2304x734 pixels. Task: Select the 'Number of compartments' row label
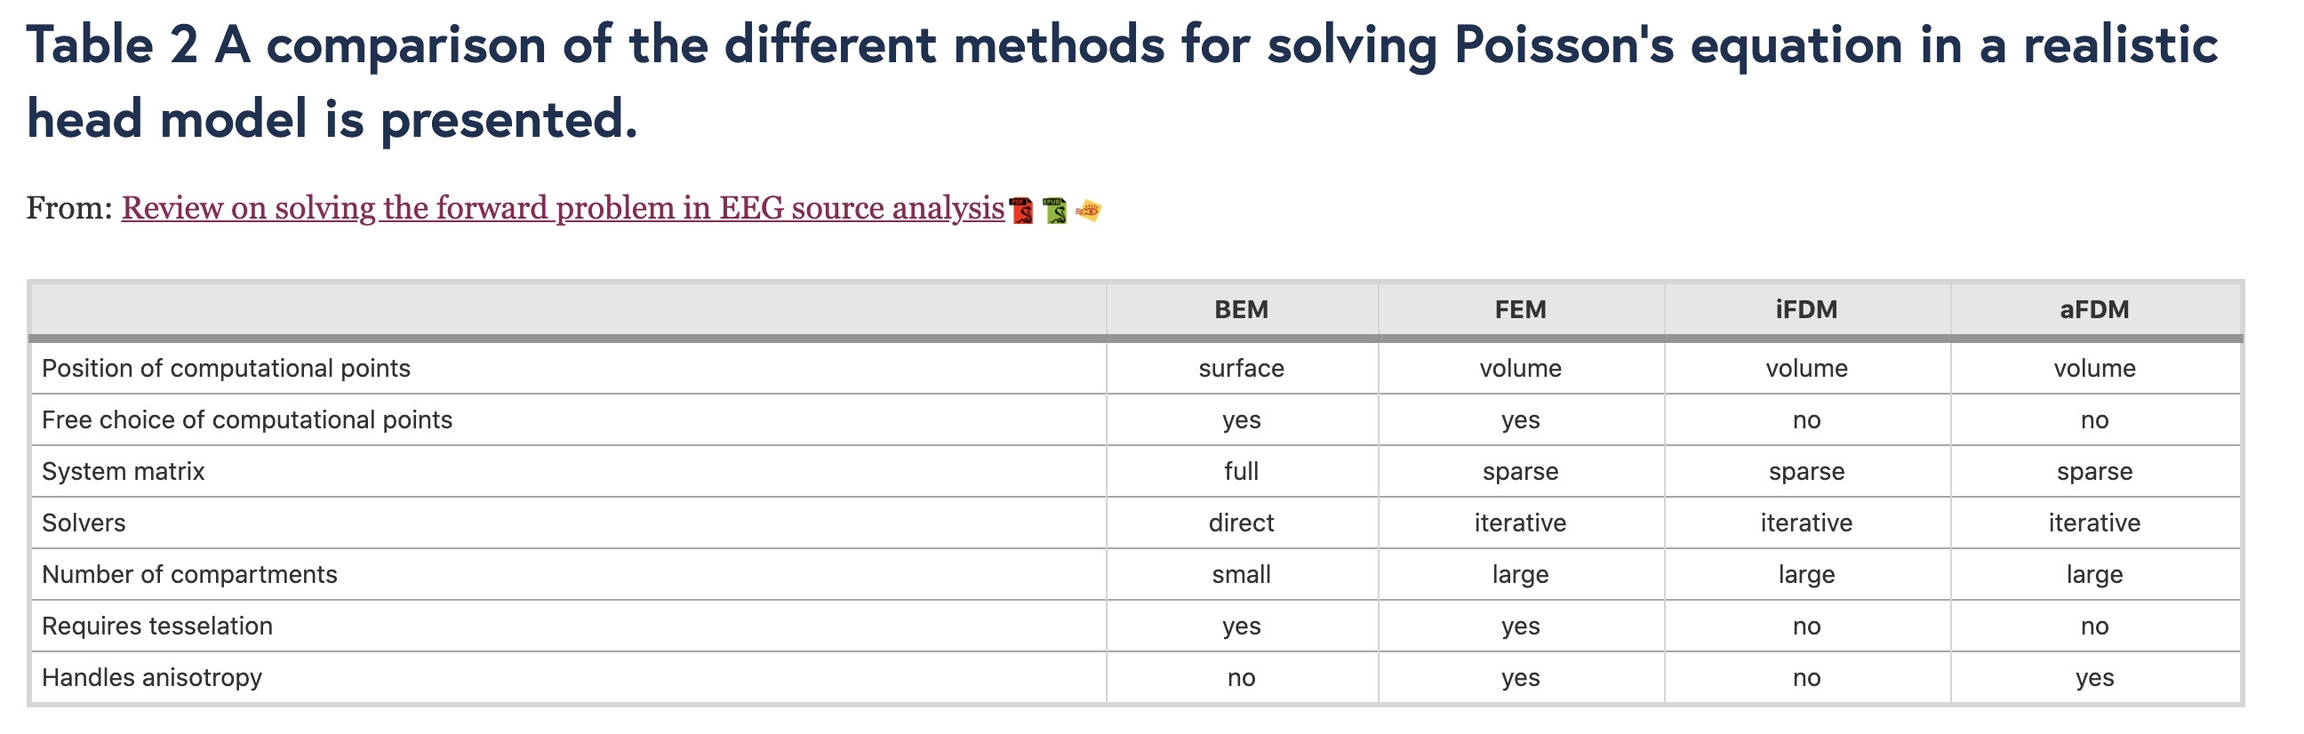pyautogui.click(x=189, y=575)
